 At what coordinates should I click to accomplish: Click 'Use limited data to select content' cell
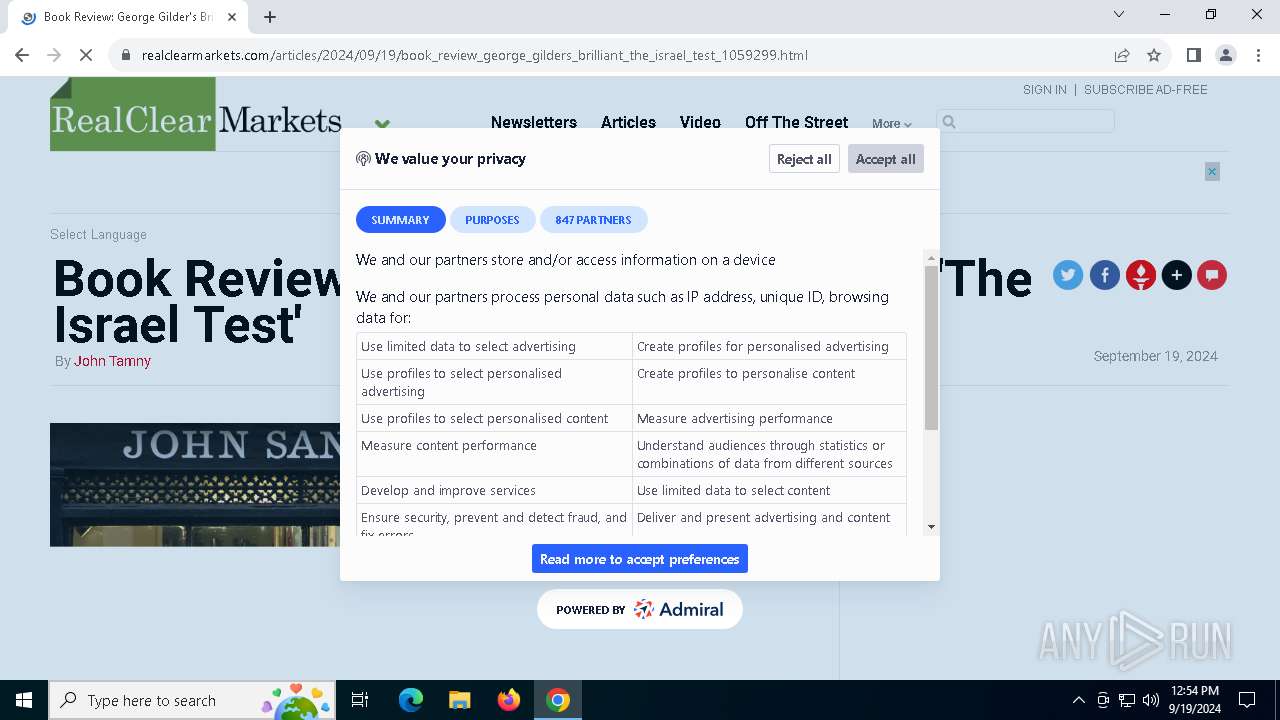[769, 490]
